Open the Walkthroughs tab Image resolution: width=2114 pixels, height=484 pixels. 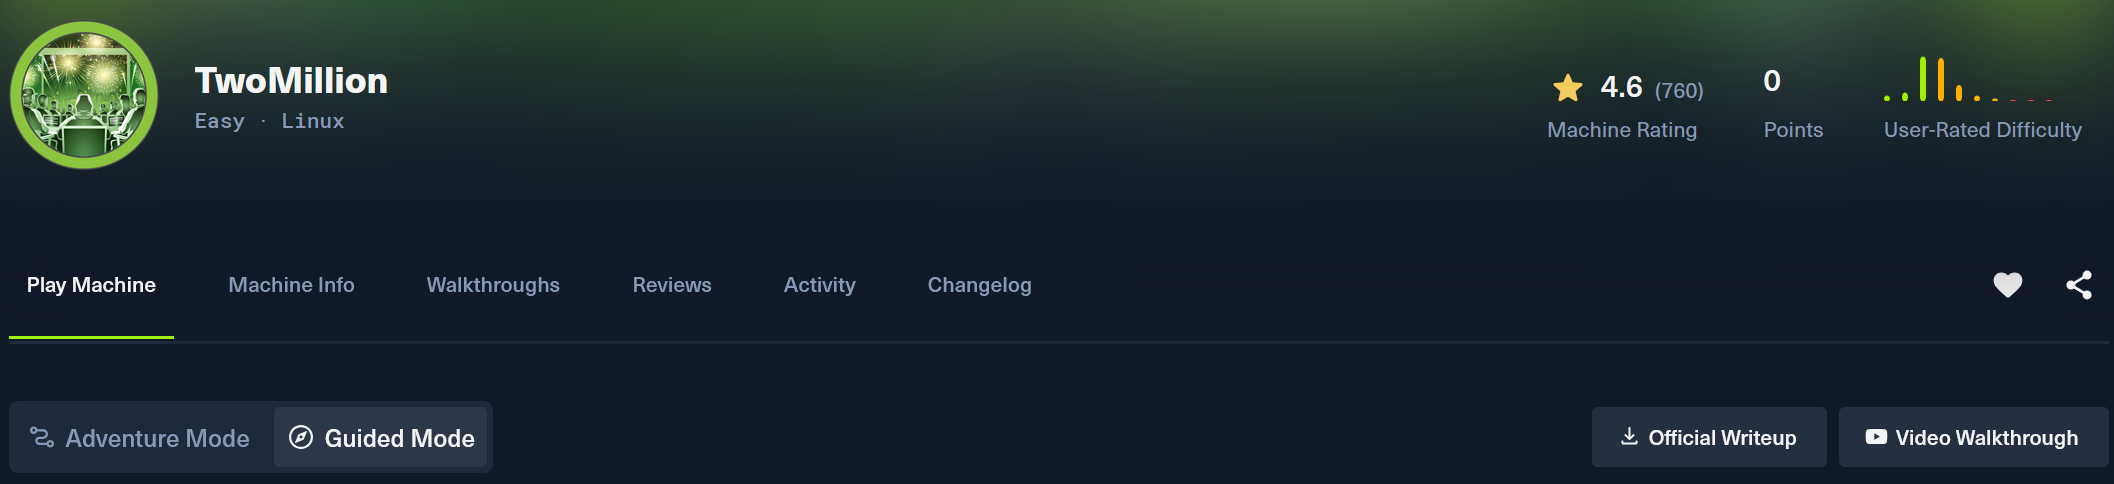click(x=493, y=285)
